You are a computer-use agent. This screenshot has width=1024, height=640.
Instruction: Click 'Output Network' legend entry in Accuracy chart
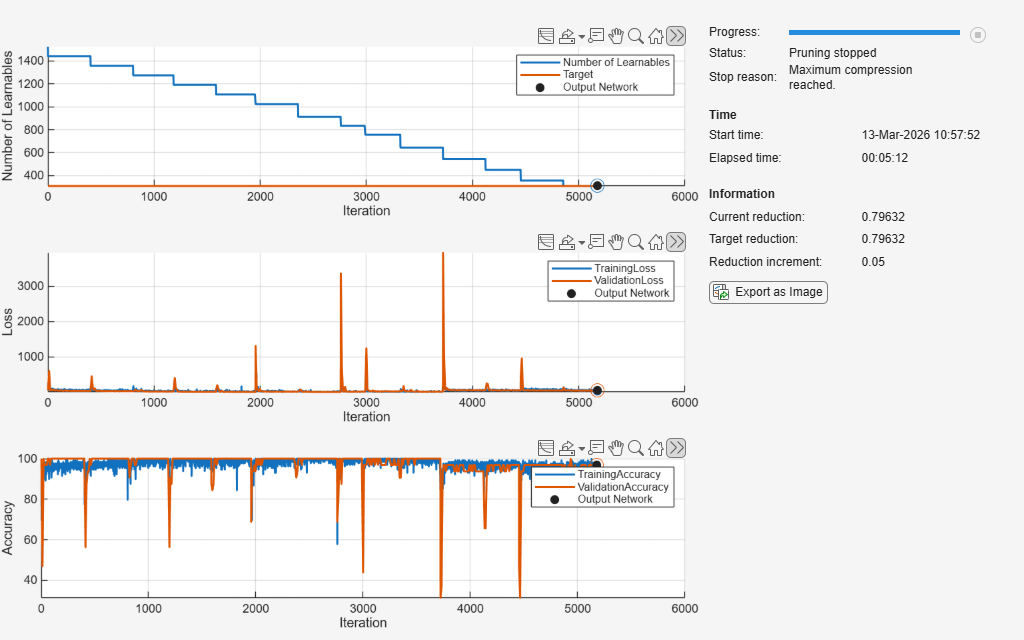[615, 499]
